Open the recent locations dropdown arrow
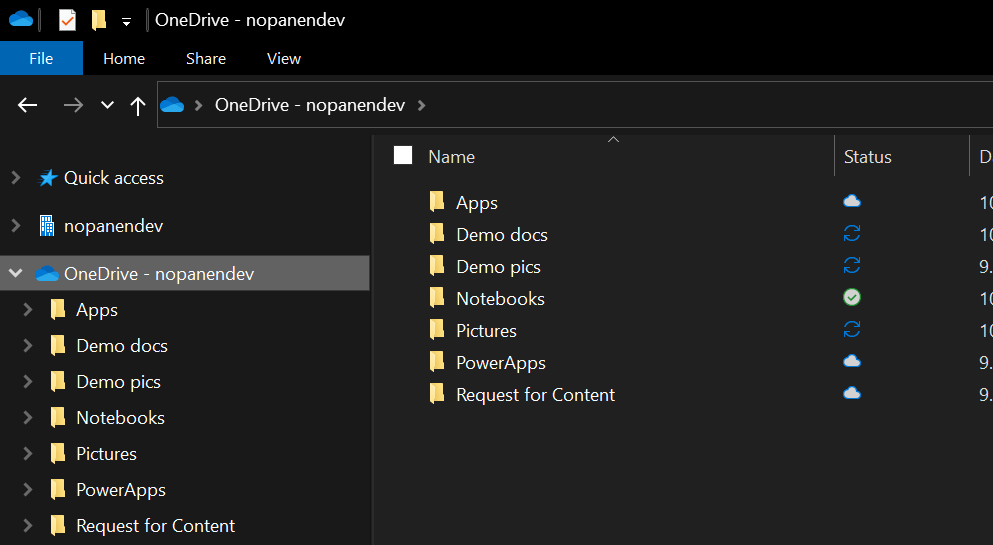The image size is (993, 545). point(107,105)
